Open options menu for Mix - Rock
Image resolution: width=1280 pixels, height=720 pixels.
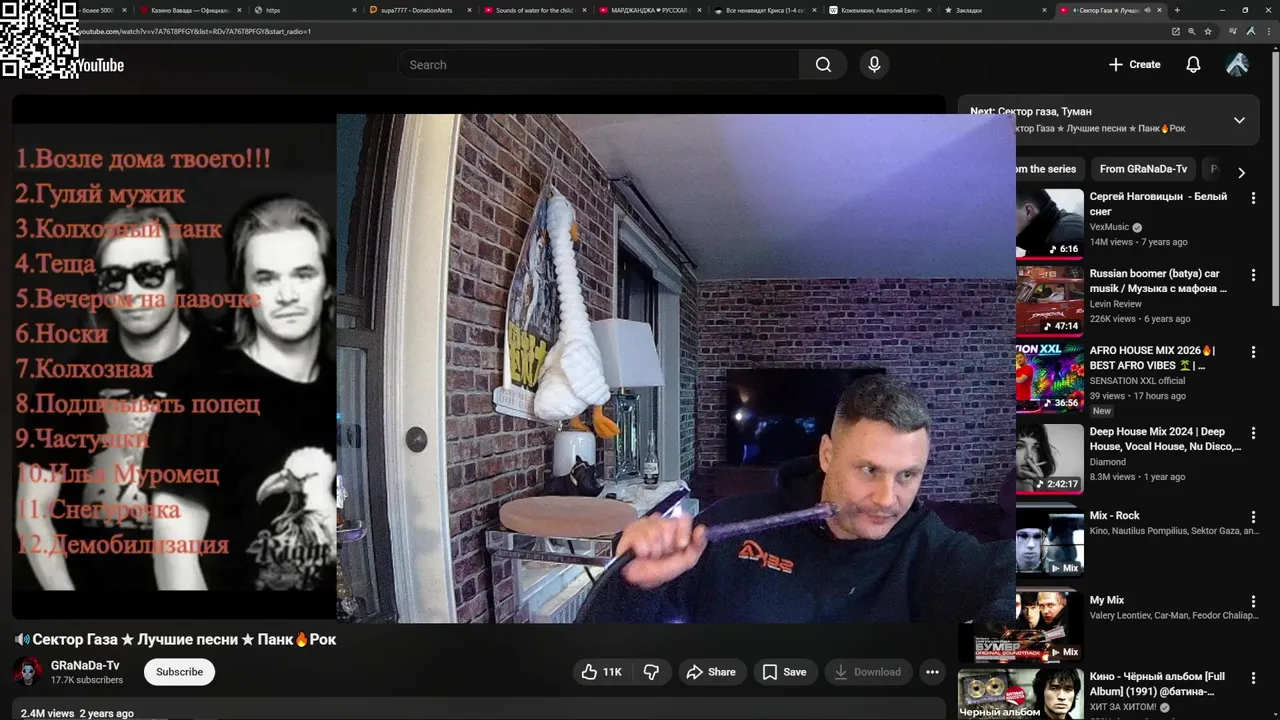(1253, 517)
